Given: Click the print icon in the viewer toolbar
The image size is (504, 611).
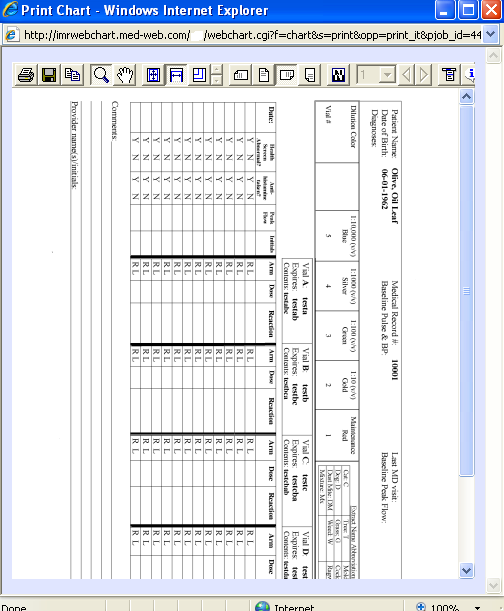Looking at the screenshot, I should [x=26, y=74].
